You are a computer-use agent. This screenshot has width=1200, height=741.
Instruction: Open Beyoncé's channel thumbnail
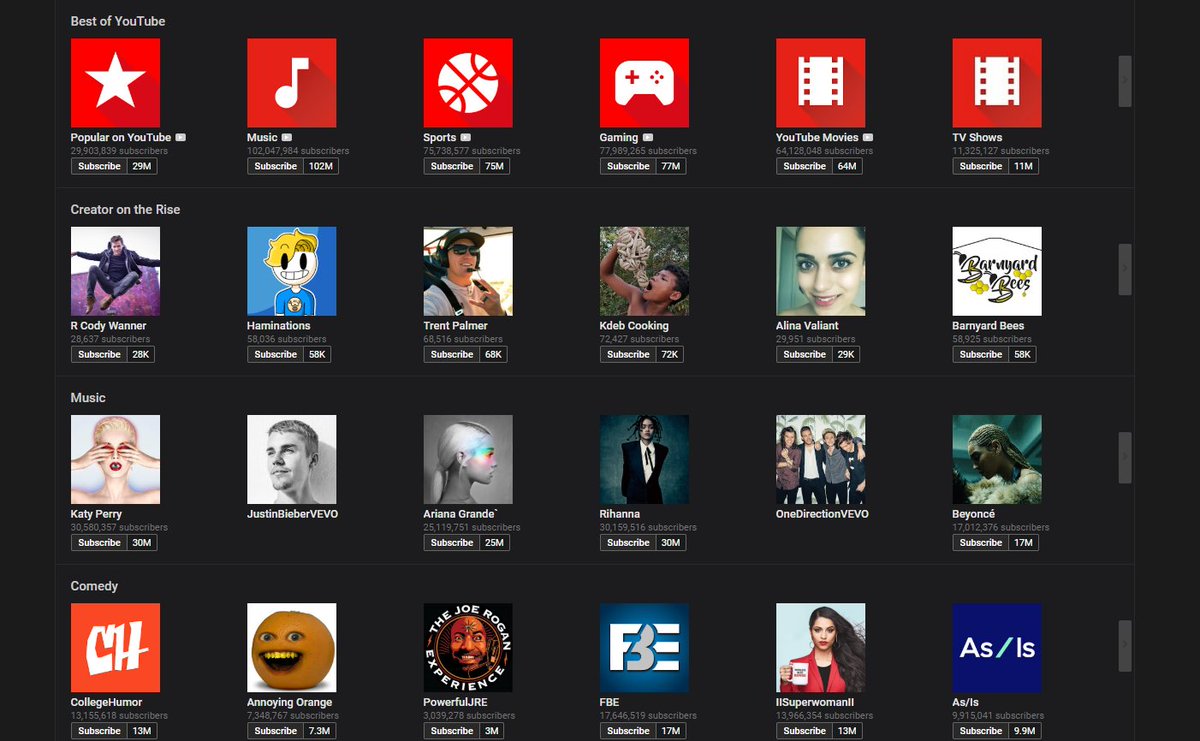pos(997,460)
